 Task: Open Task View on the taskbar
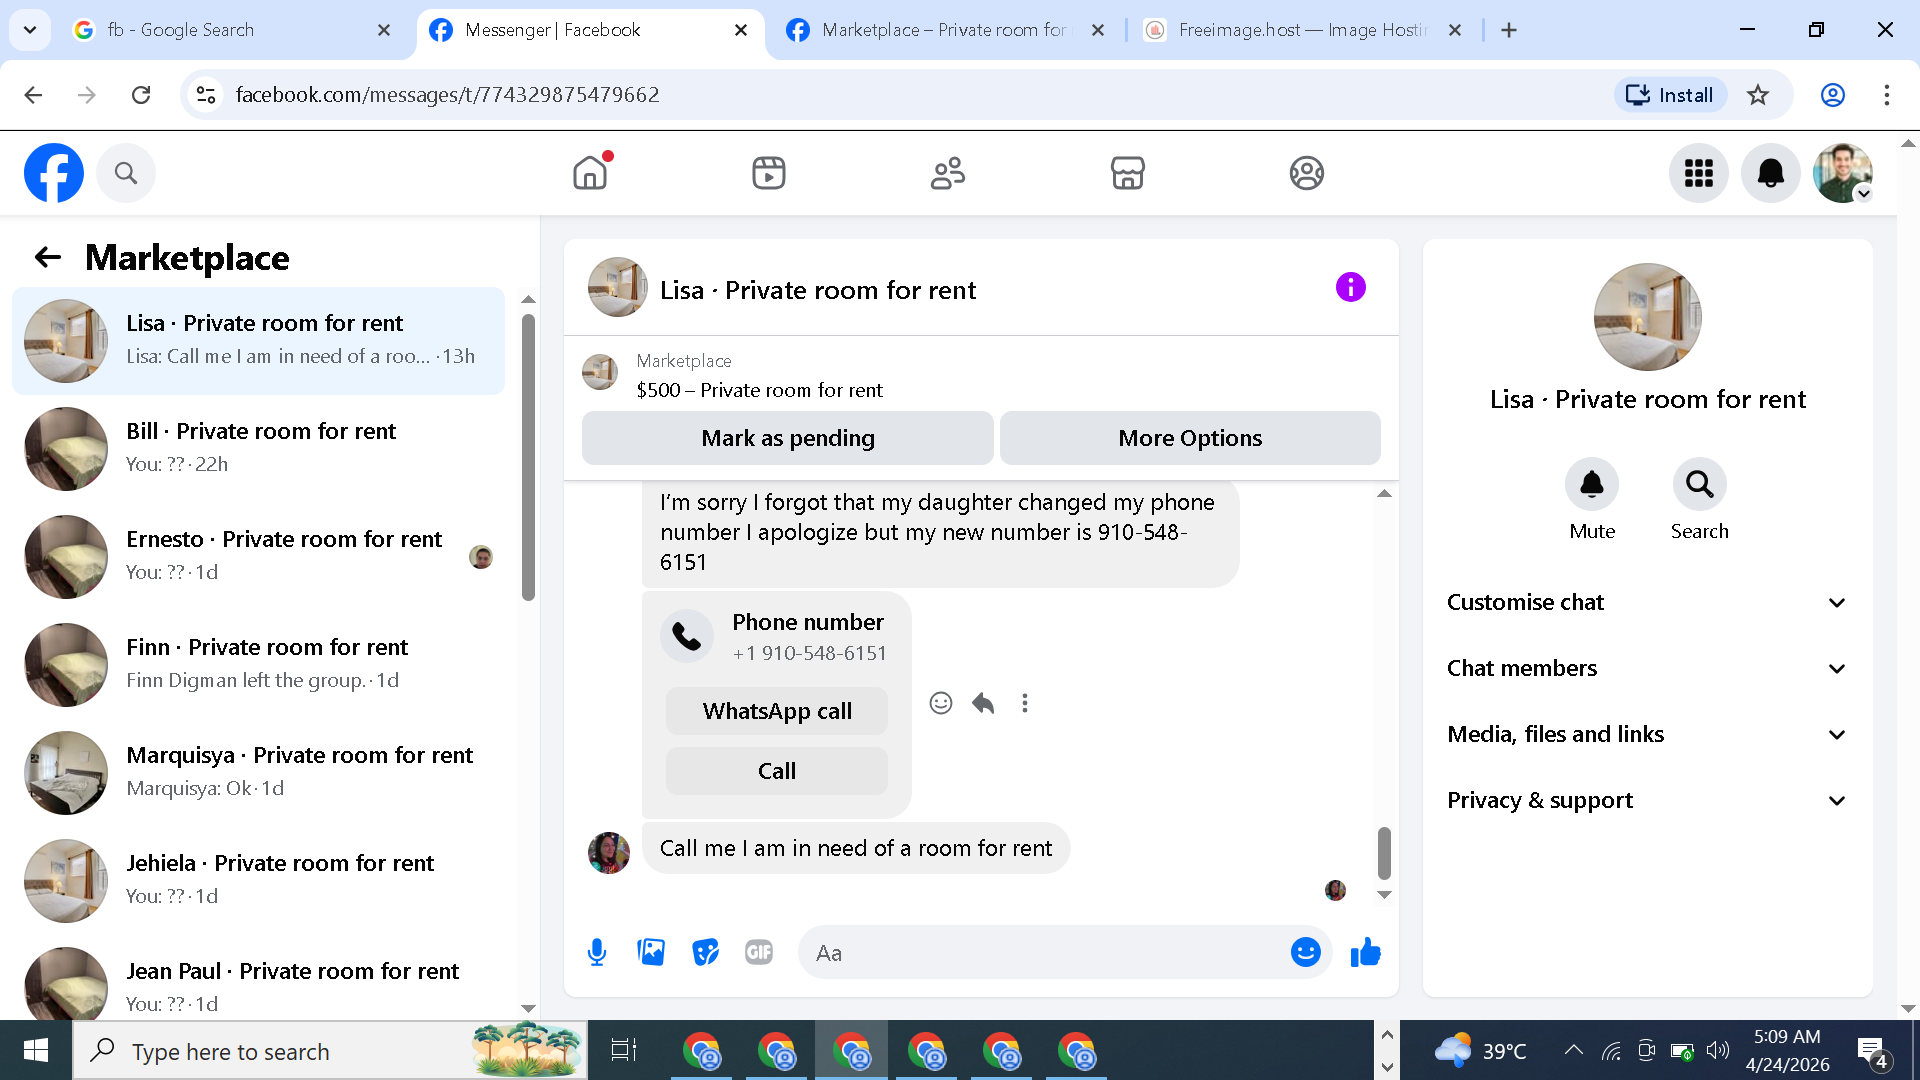[624, 1050]
